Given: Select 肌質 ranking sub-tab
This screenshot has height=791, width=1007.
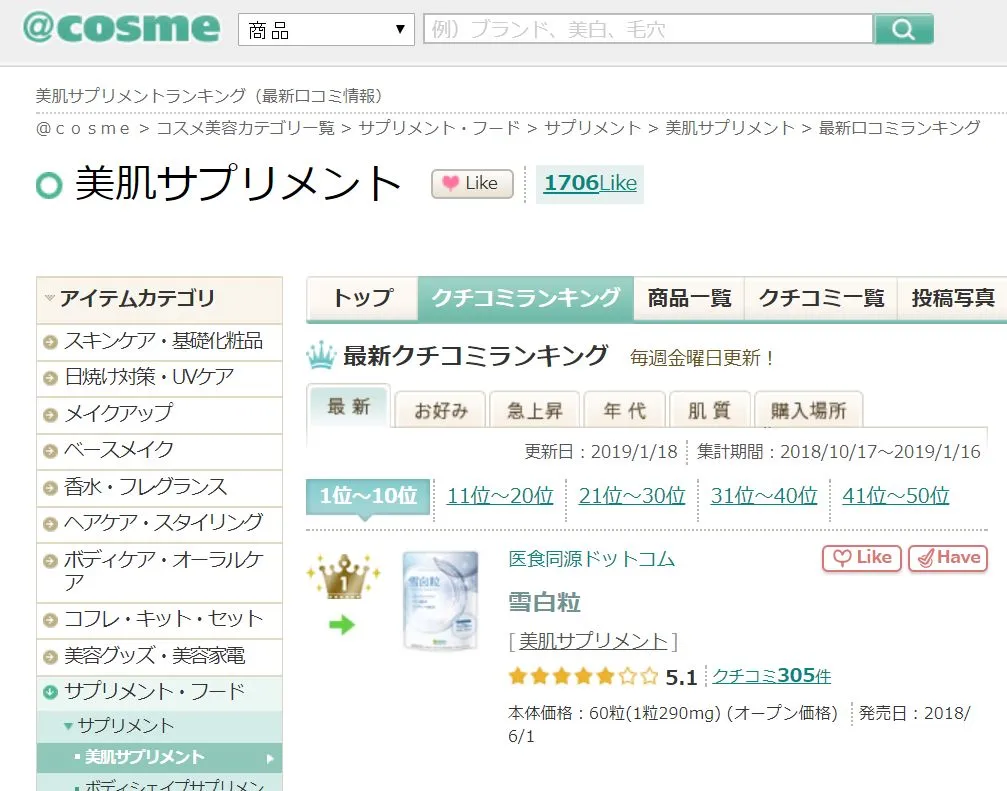Looking at the screenshot, I should click(710, 410).
